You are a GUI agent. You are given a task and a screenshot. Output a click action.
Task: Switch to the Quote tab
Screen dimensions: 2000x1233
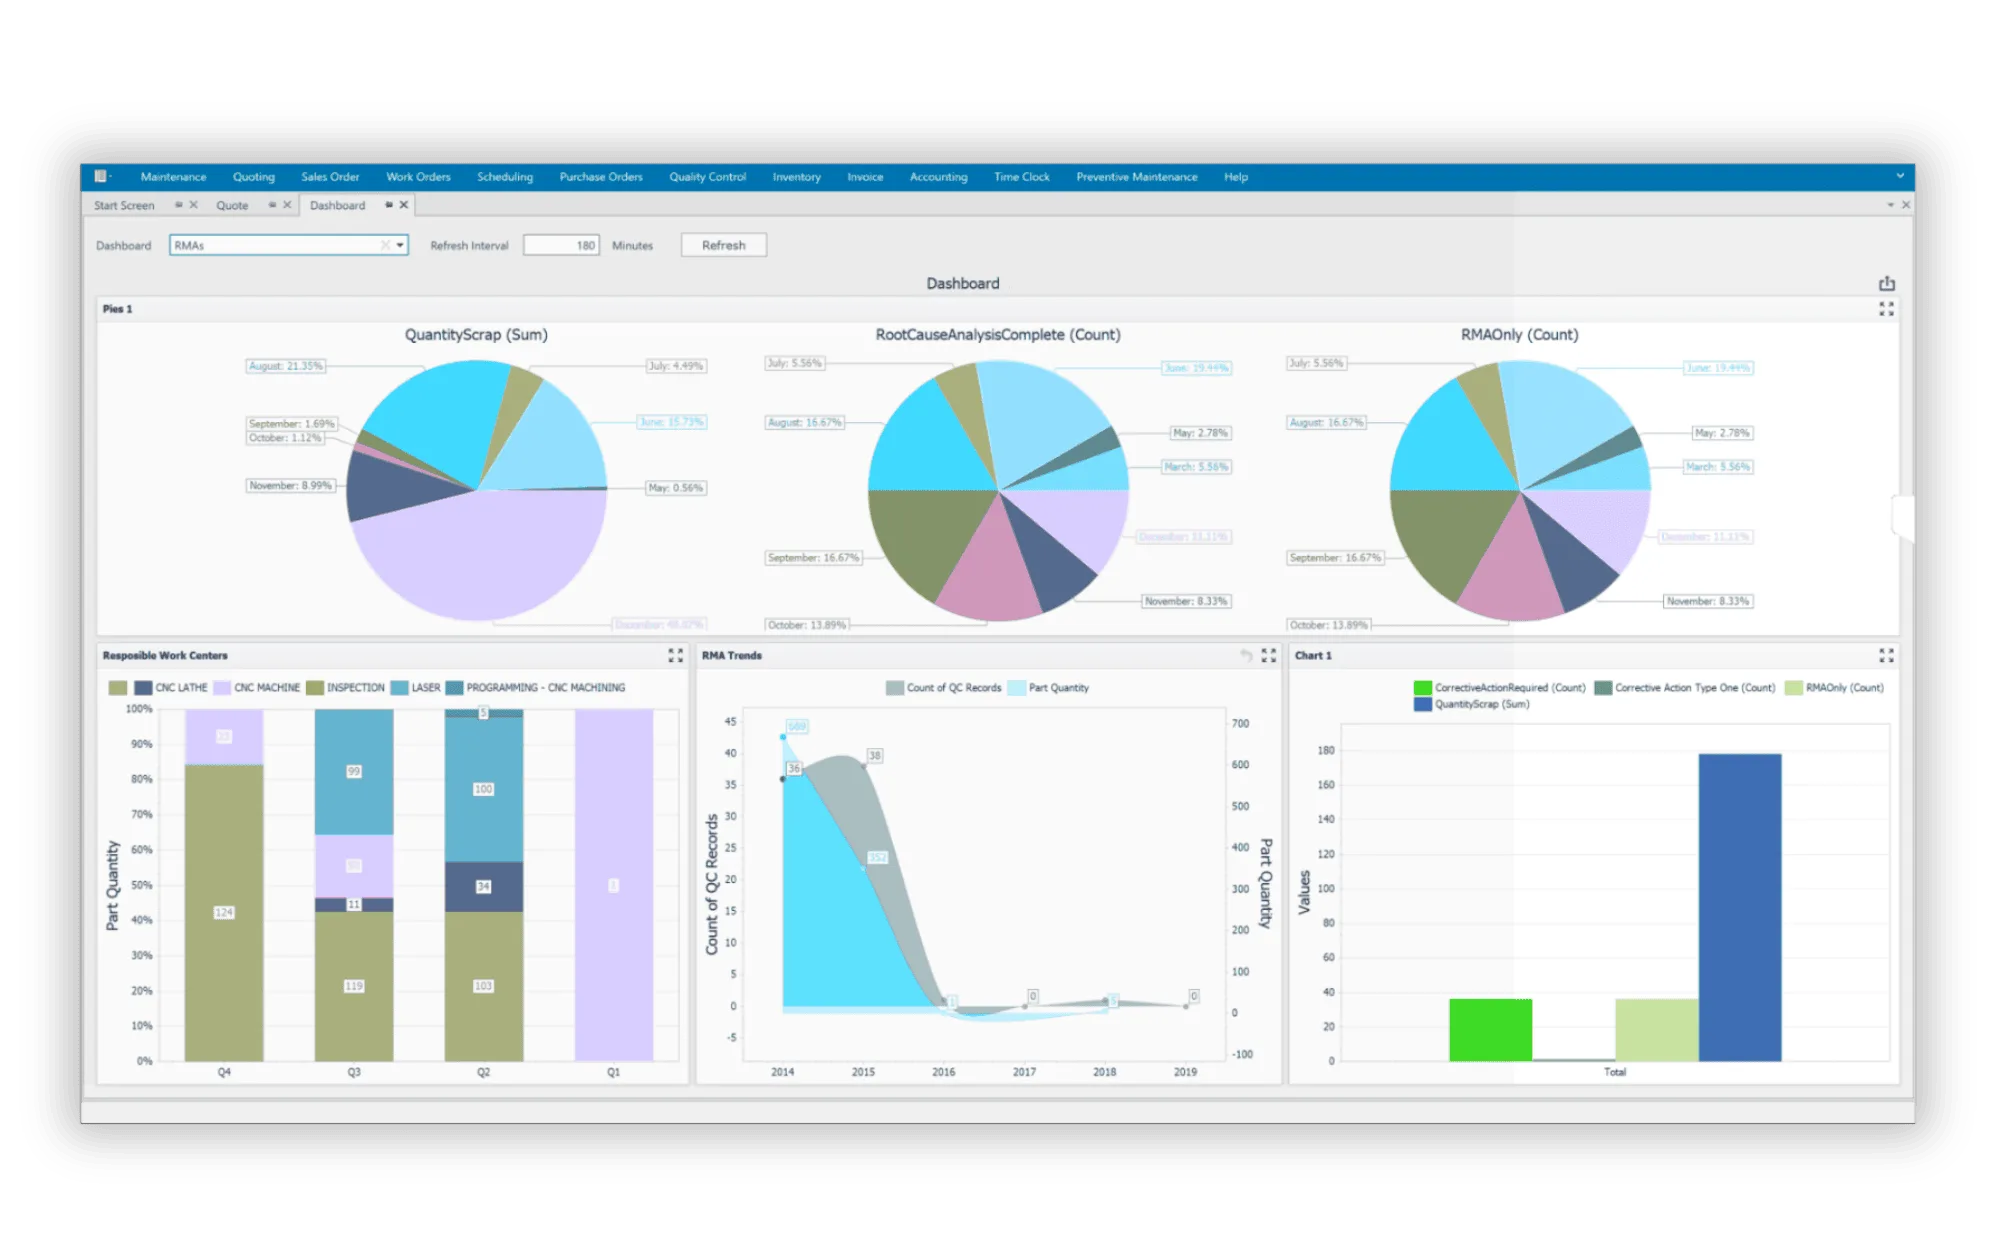pyautogui.click(x=232, y=206)
